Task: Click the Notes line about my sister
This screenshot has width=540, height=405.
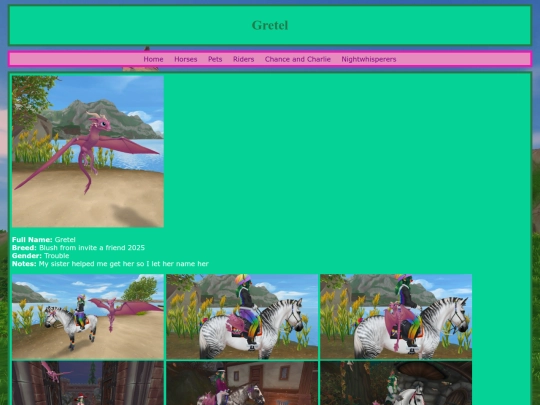Action: point(110,264)
